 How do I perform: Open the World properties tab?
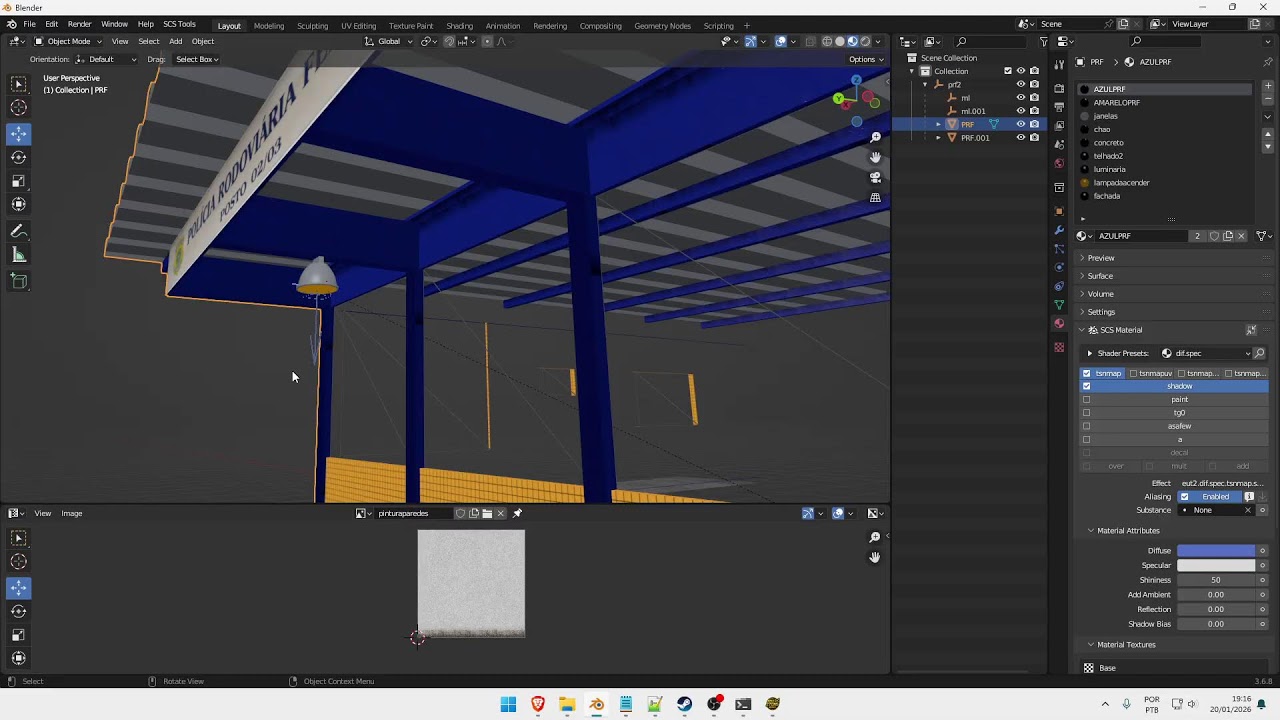click(1059, 163)
